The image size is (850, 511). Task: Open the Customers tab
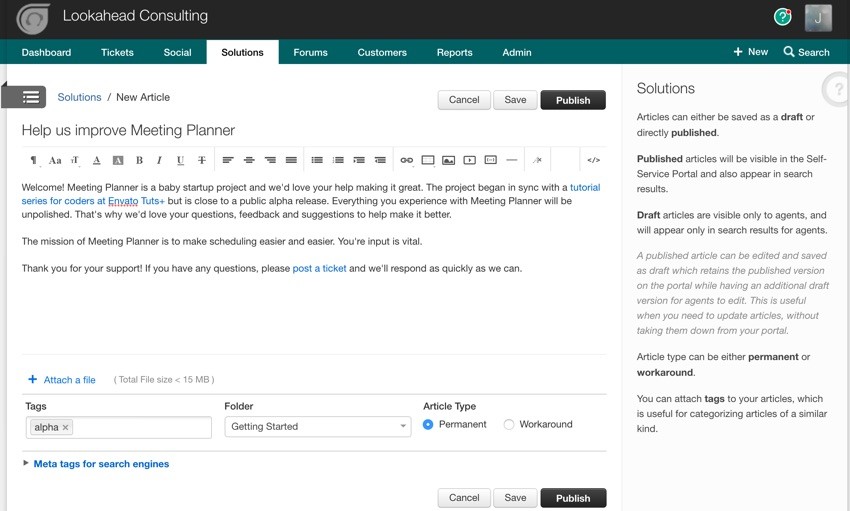(382, 53)
